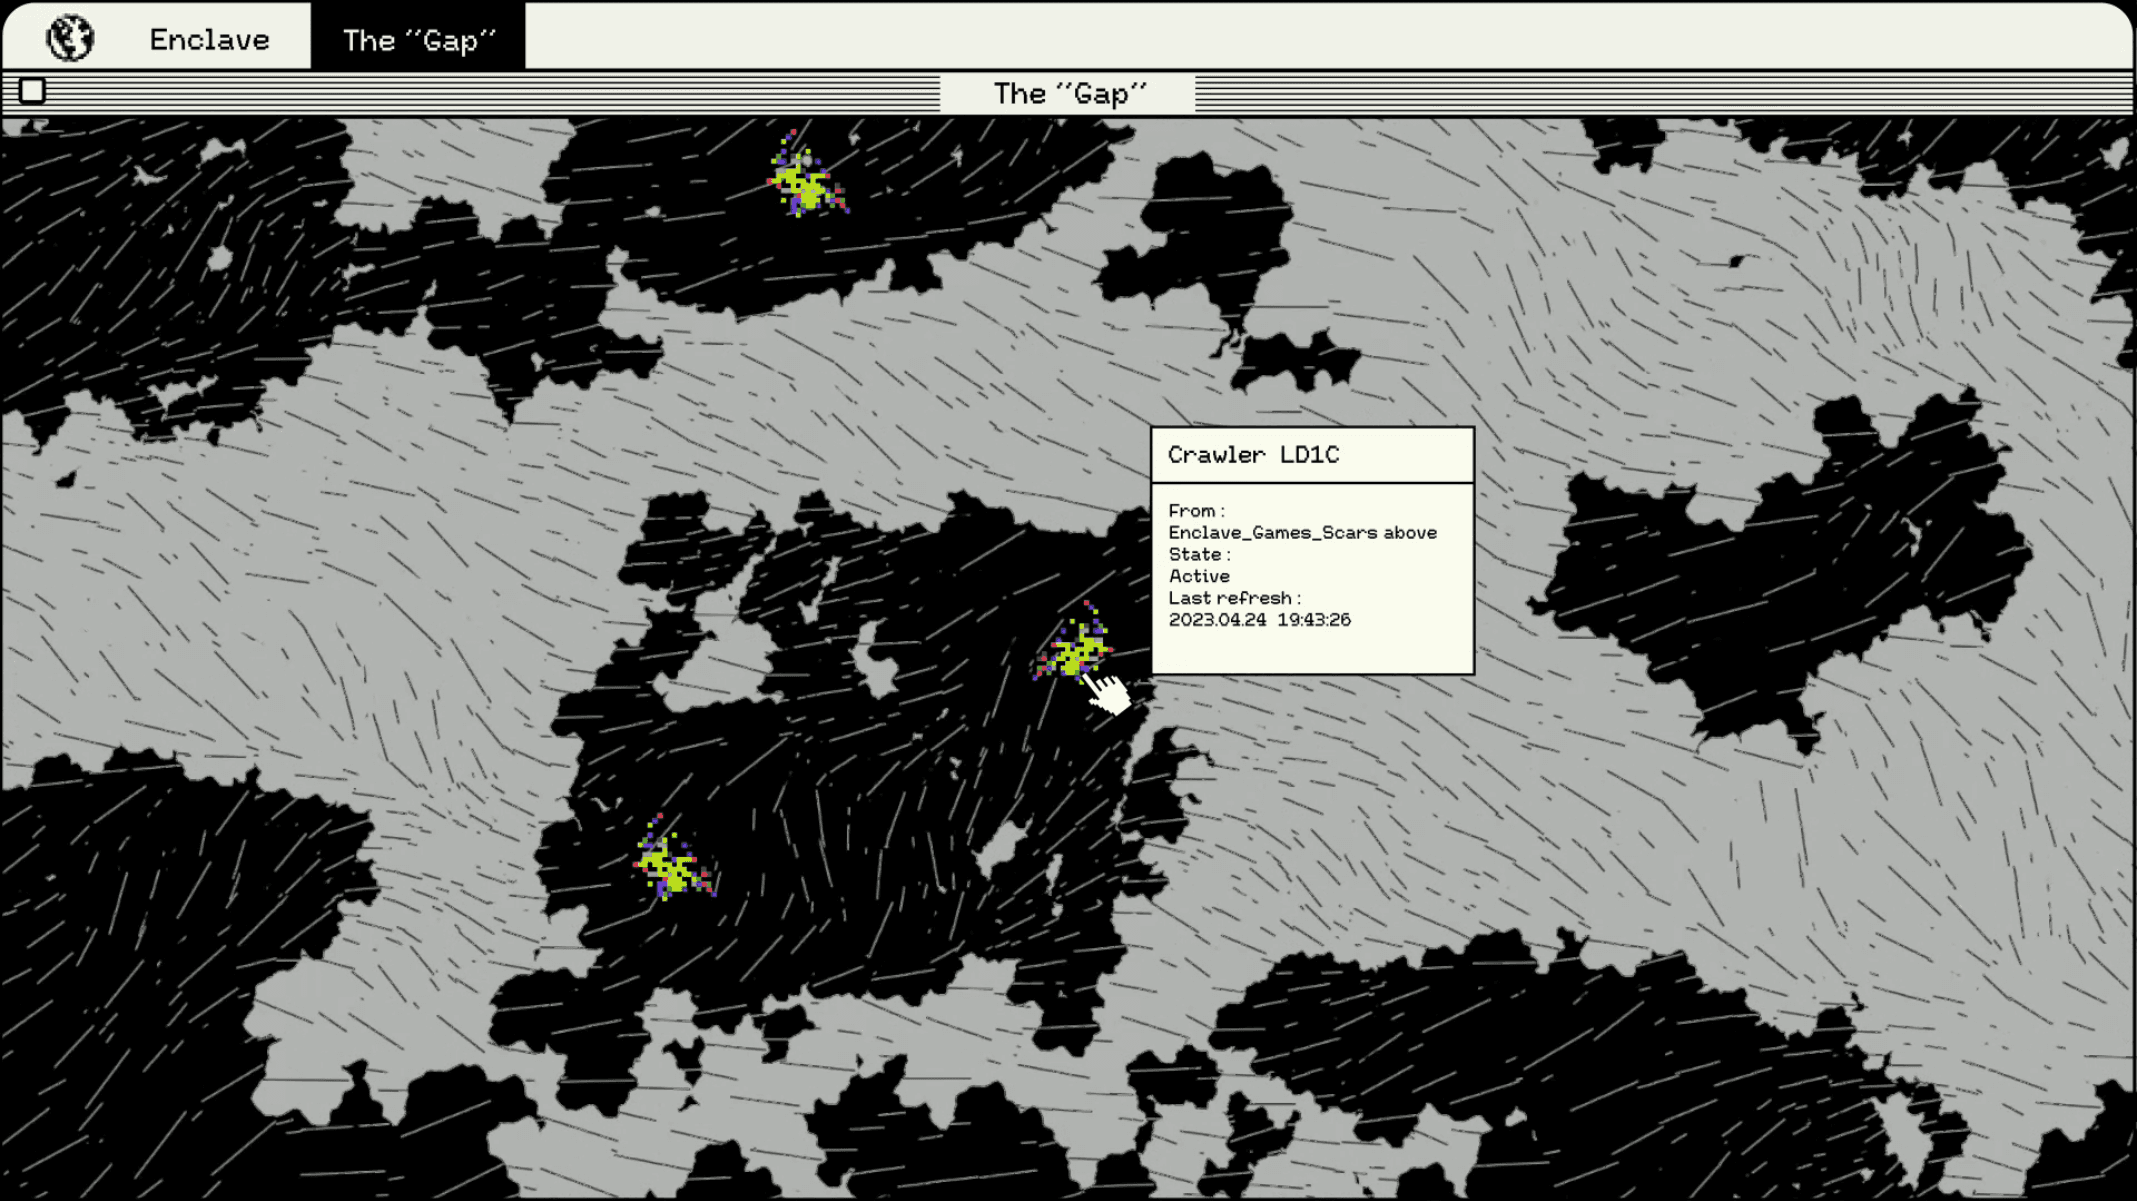Click the Last refresh label in the tooltip
The width and height of the screenshot is (2137, 1201).
click(x=1233, y=598)
